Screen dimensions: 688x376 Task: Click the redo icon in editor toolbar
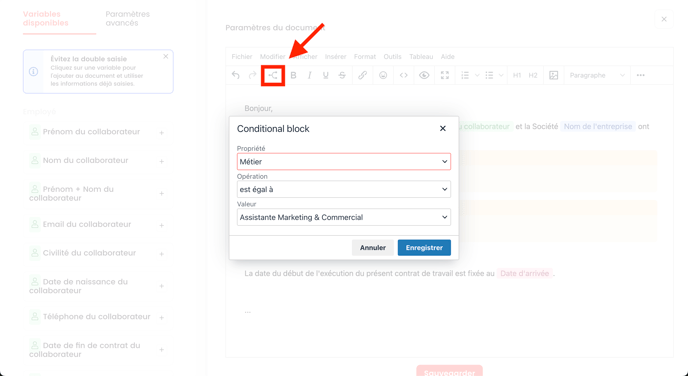(x=252, y=75)
